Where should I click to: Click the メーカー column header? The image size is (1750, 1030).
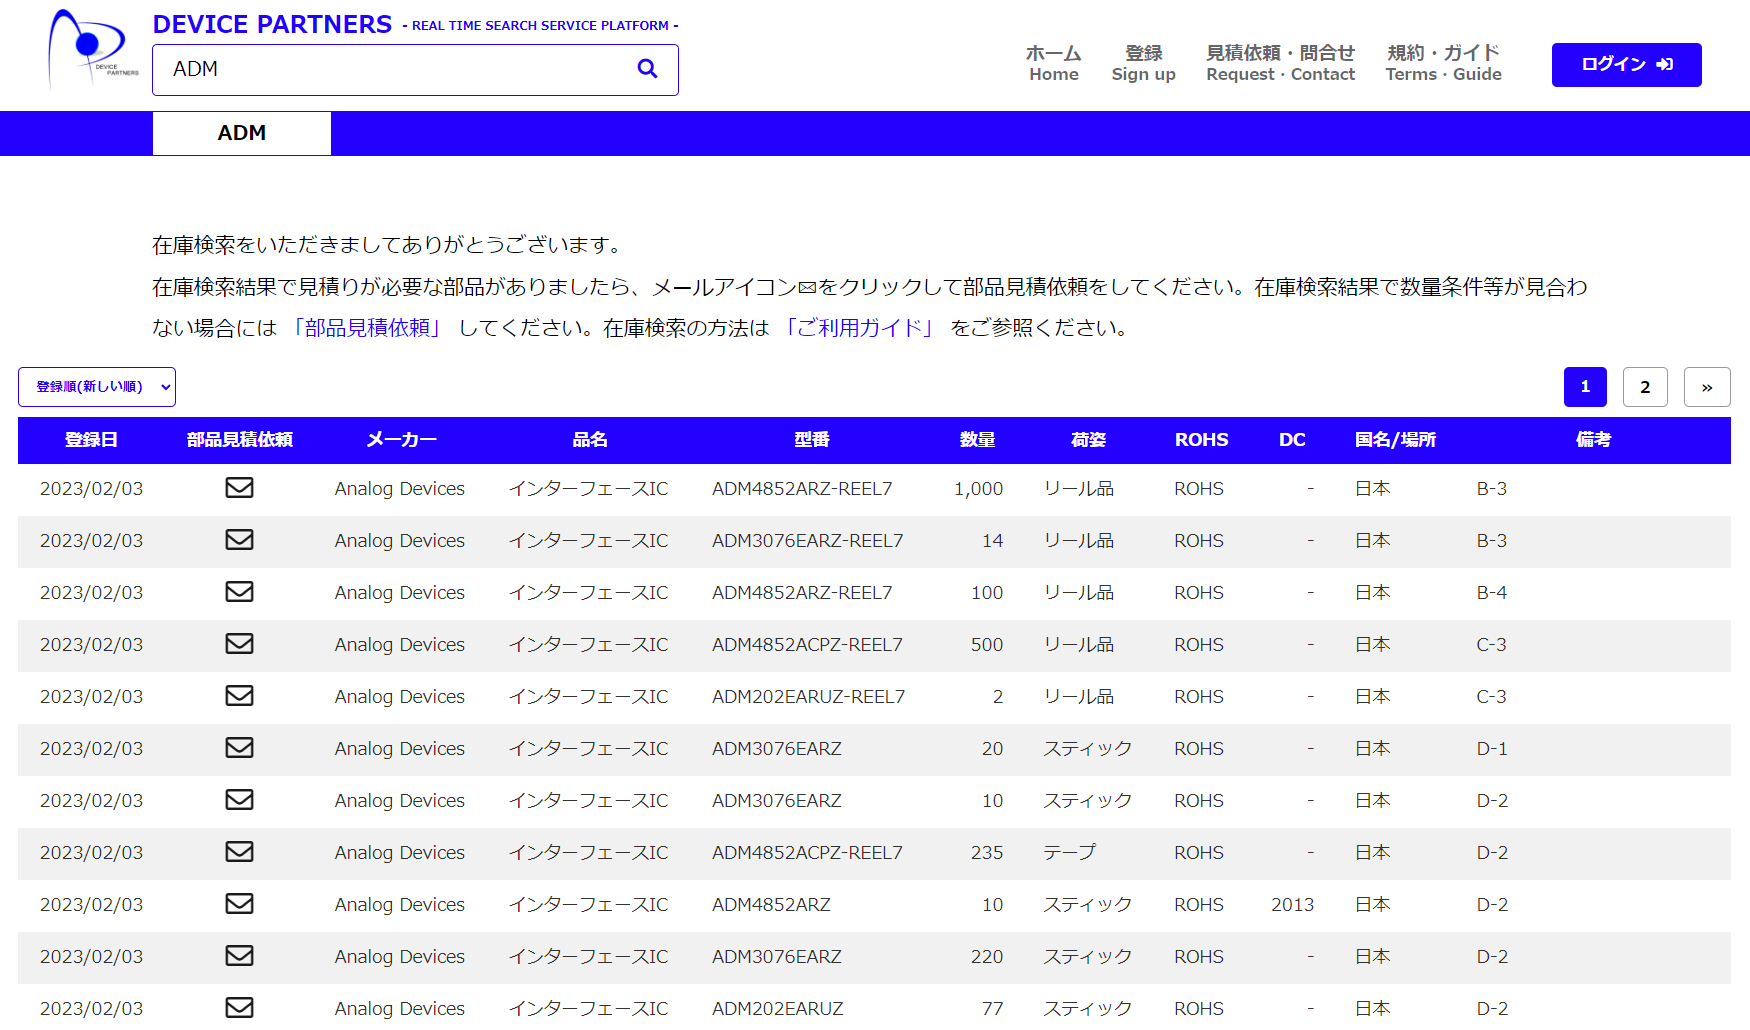click(401, 440)
